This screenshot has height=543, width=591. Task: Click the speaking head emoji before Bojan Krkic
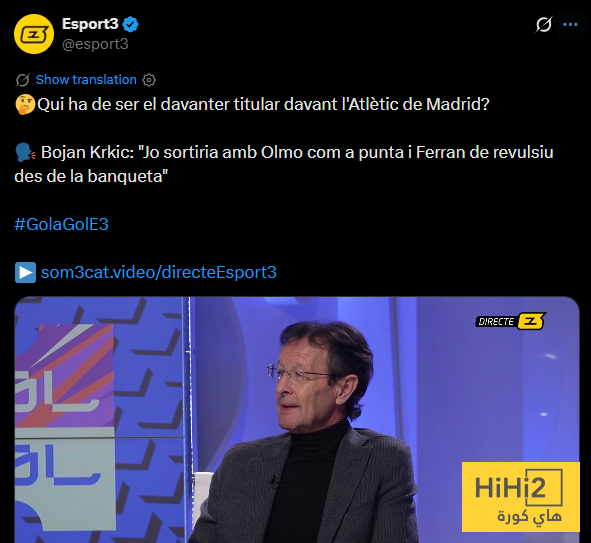(x=25, y=152)
